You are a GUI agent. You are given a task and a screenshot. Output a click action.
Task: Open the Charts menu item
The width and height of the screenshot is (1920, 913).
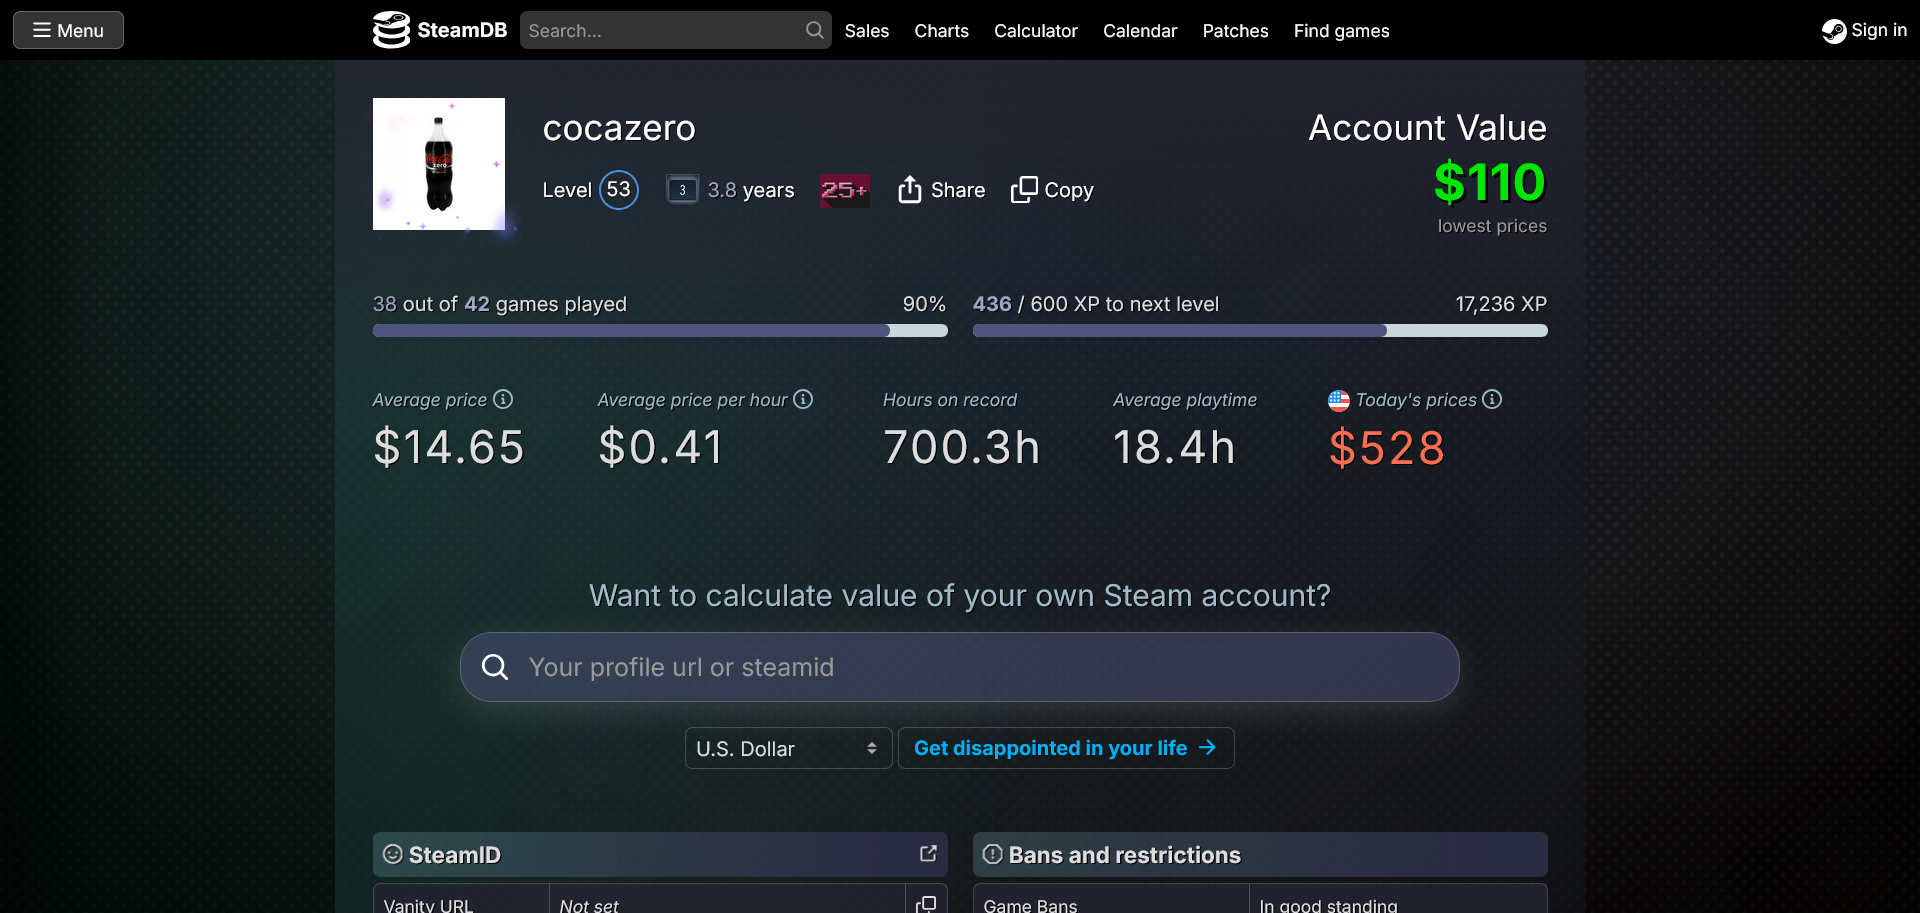click(x=941, y=31)
